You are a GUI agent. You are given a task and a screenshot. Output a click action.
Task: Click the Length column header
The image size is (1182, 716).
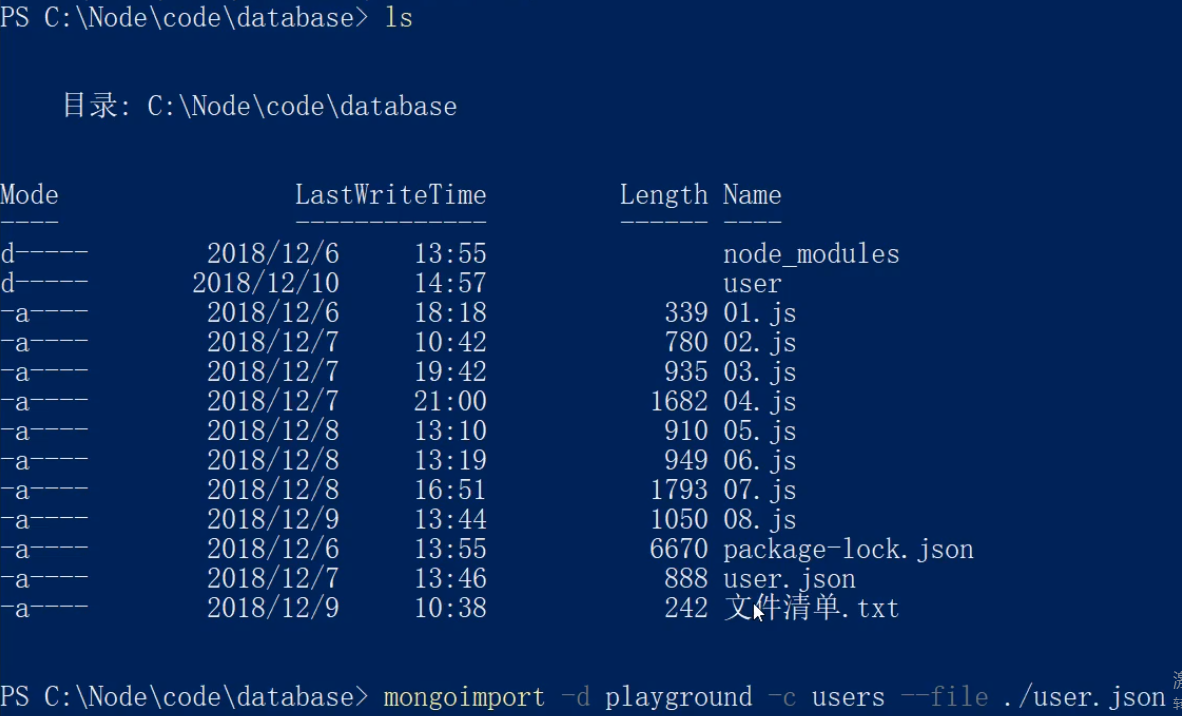pyautogui.click(x=663, y=195)
